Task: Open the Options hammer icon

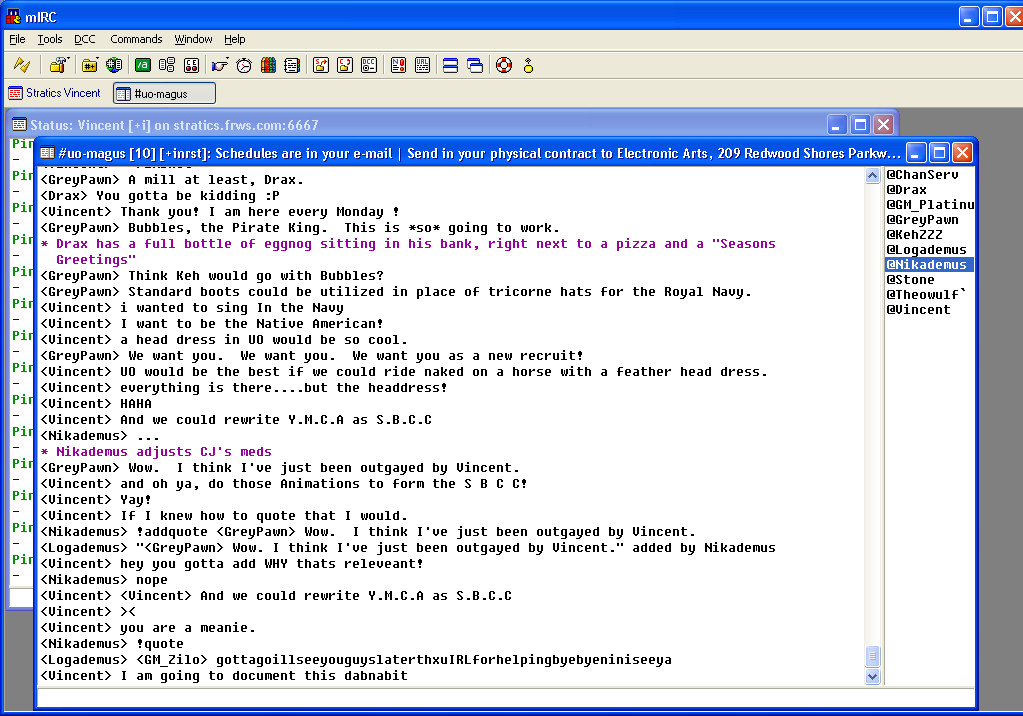Action: click(x=59, y=65)
